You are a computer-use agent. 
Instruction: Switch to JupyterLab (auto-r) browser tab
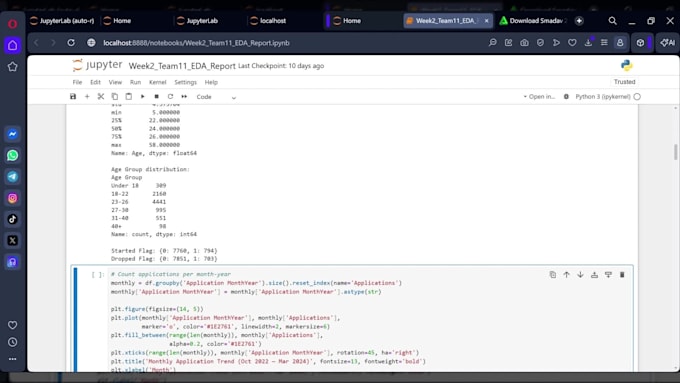click(62, 20)
